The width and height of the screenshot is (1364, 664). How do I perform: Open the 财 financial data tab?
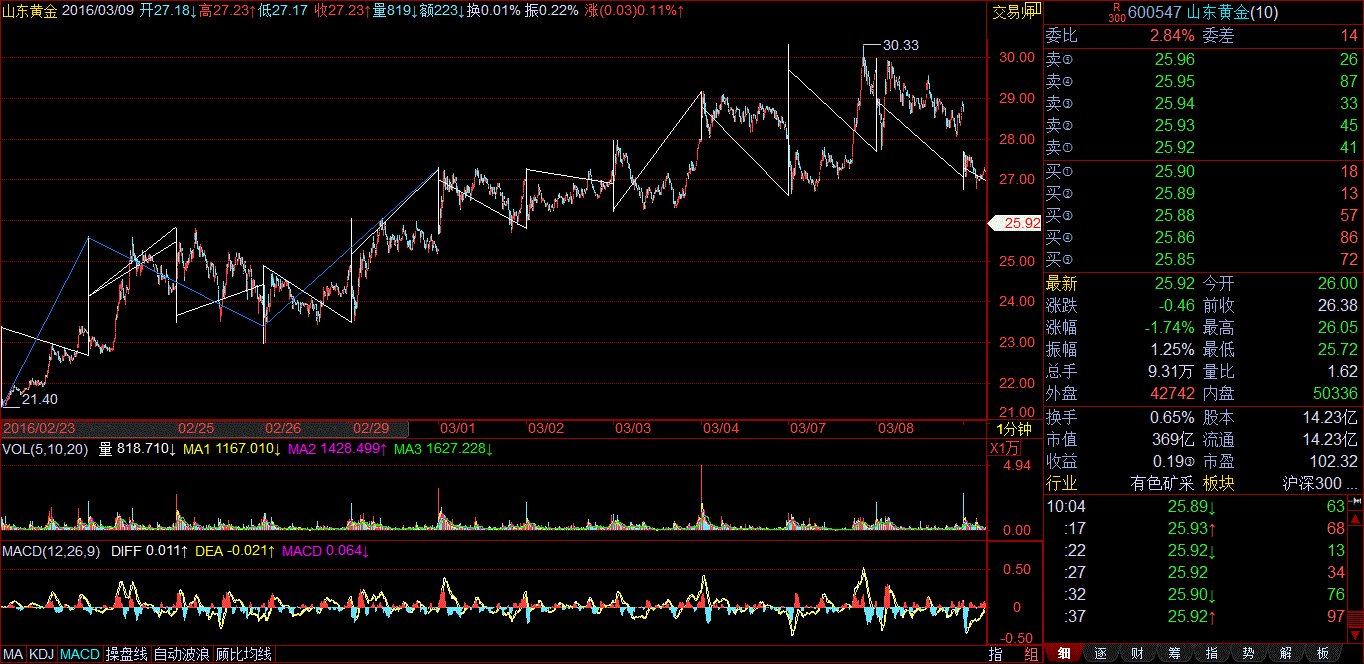1137,654
